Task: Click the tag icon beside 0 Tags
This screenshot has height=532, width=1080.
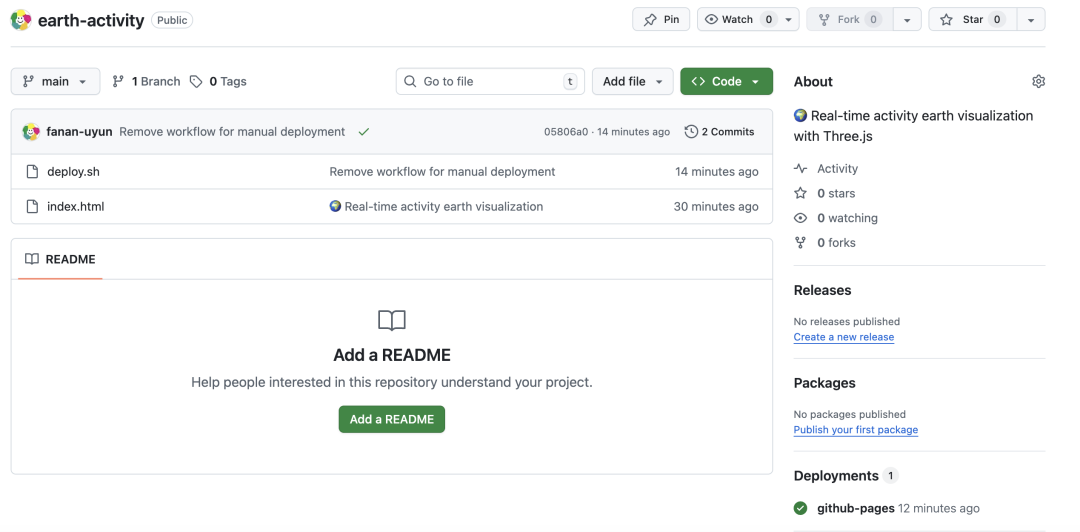Action: 196,81
